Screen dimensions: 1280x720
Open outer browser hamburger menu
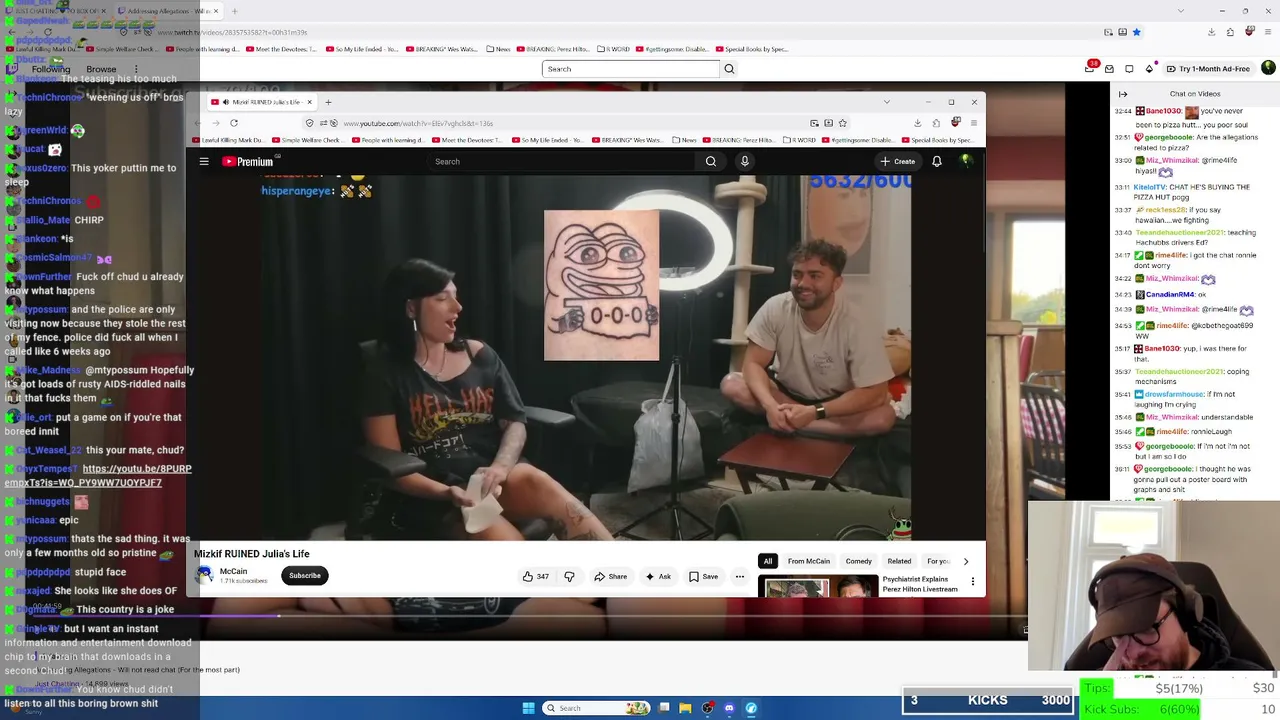1268,32
